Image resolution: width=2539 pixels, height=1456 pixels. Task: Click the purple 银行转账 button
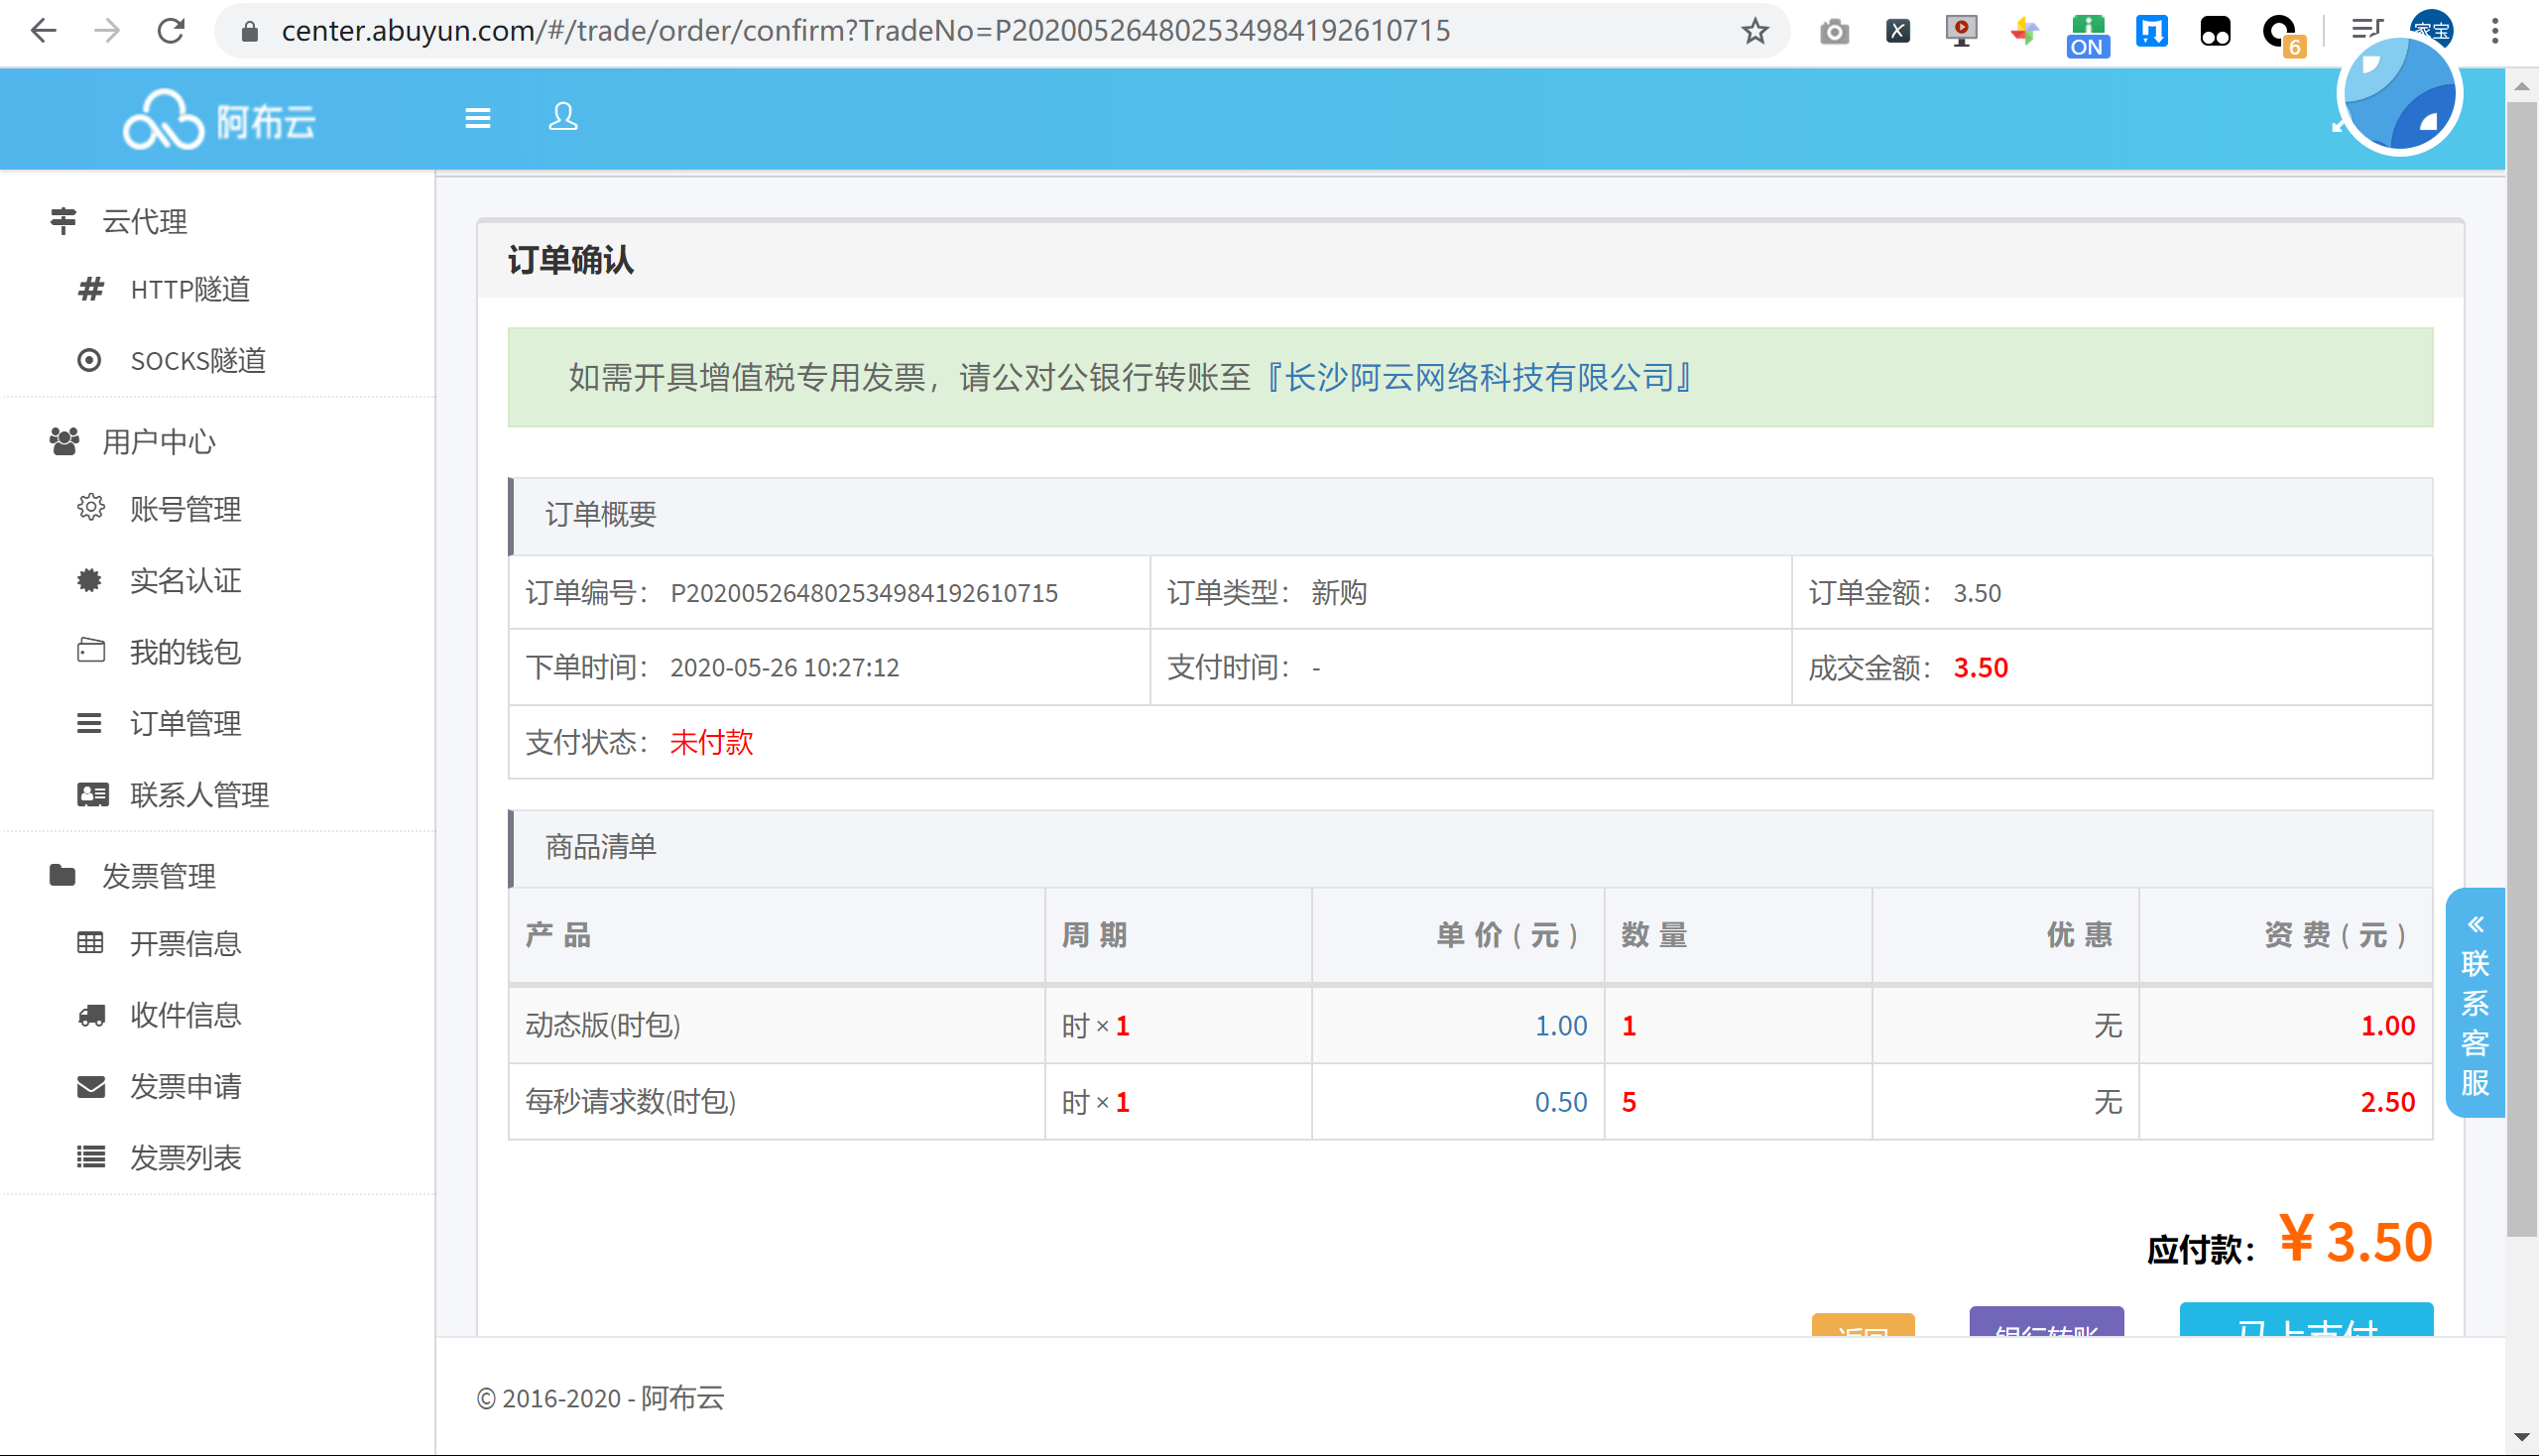point(2047,1322)
